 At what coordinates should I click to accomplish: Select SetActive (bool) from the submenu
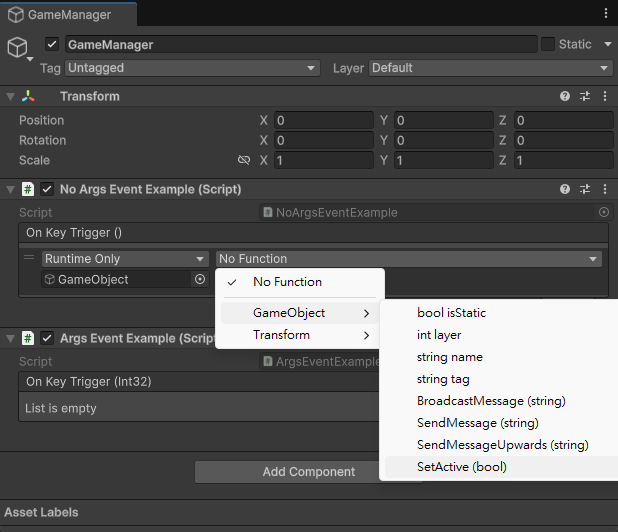pyautogui.click(x=462, y=467)
